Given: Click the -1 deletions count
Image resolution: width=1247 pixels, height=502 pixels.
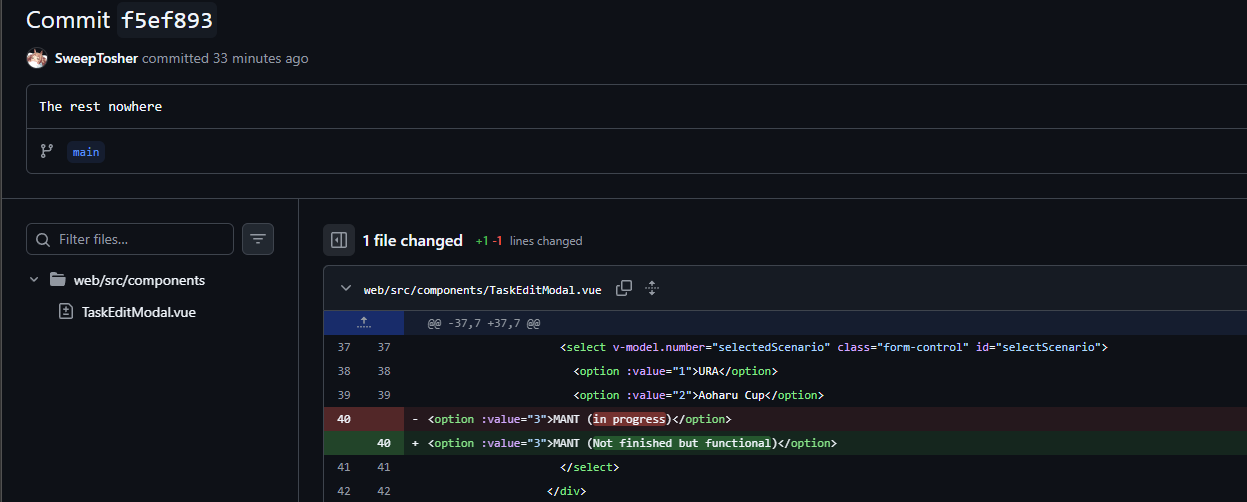Looking at the screenshot, I should [x=497, y=241].
